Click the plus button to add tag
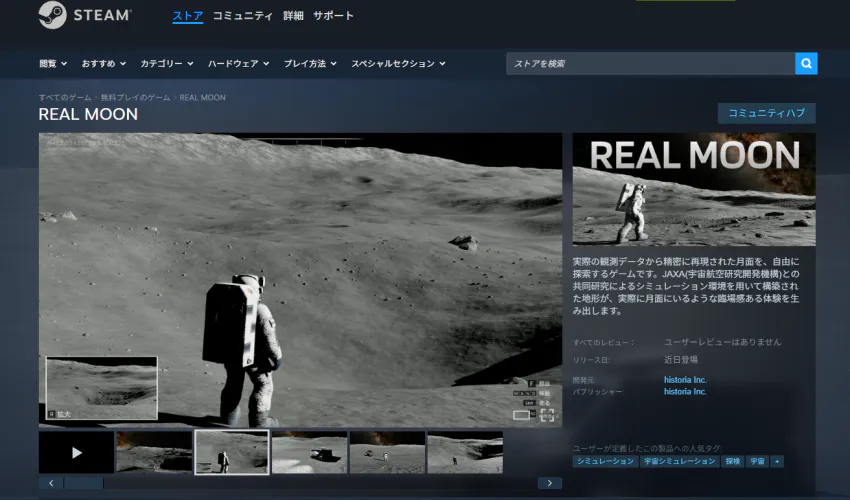The height and width of the screenshot is (500, 850). (777, 461)
